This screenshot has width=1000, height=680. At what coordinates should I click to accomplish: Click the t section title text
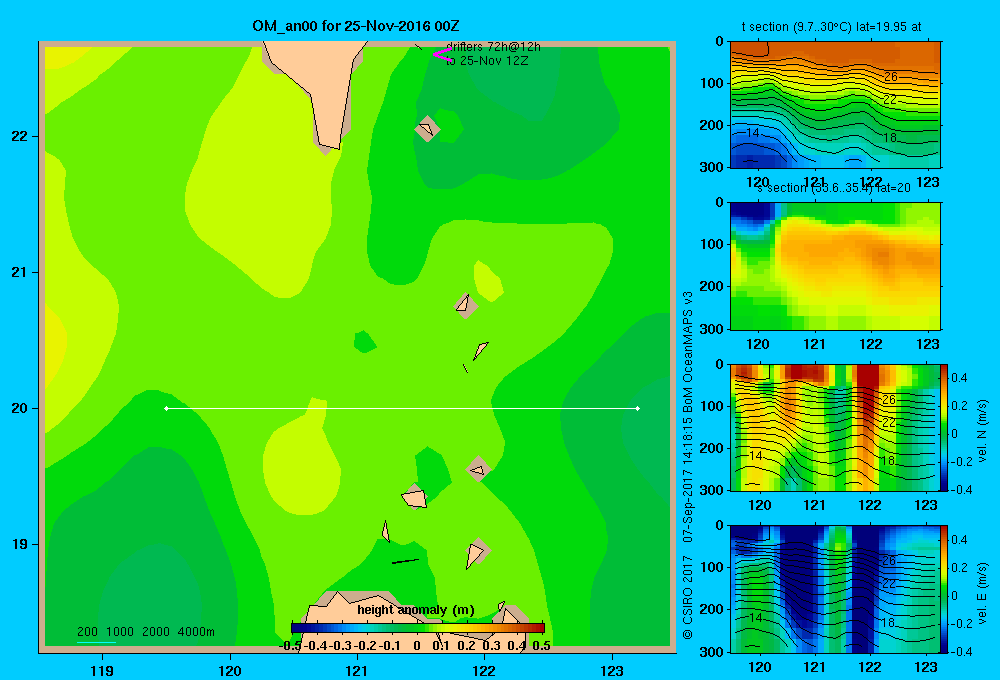coord(831,27)
